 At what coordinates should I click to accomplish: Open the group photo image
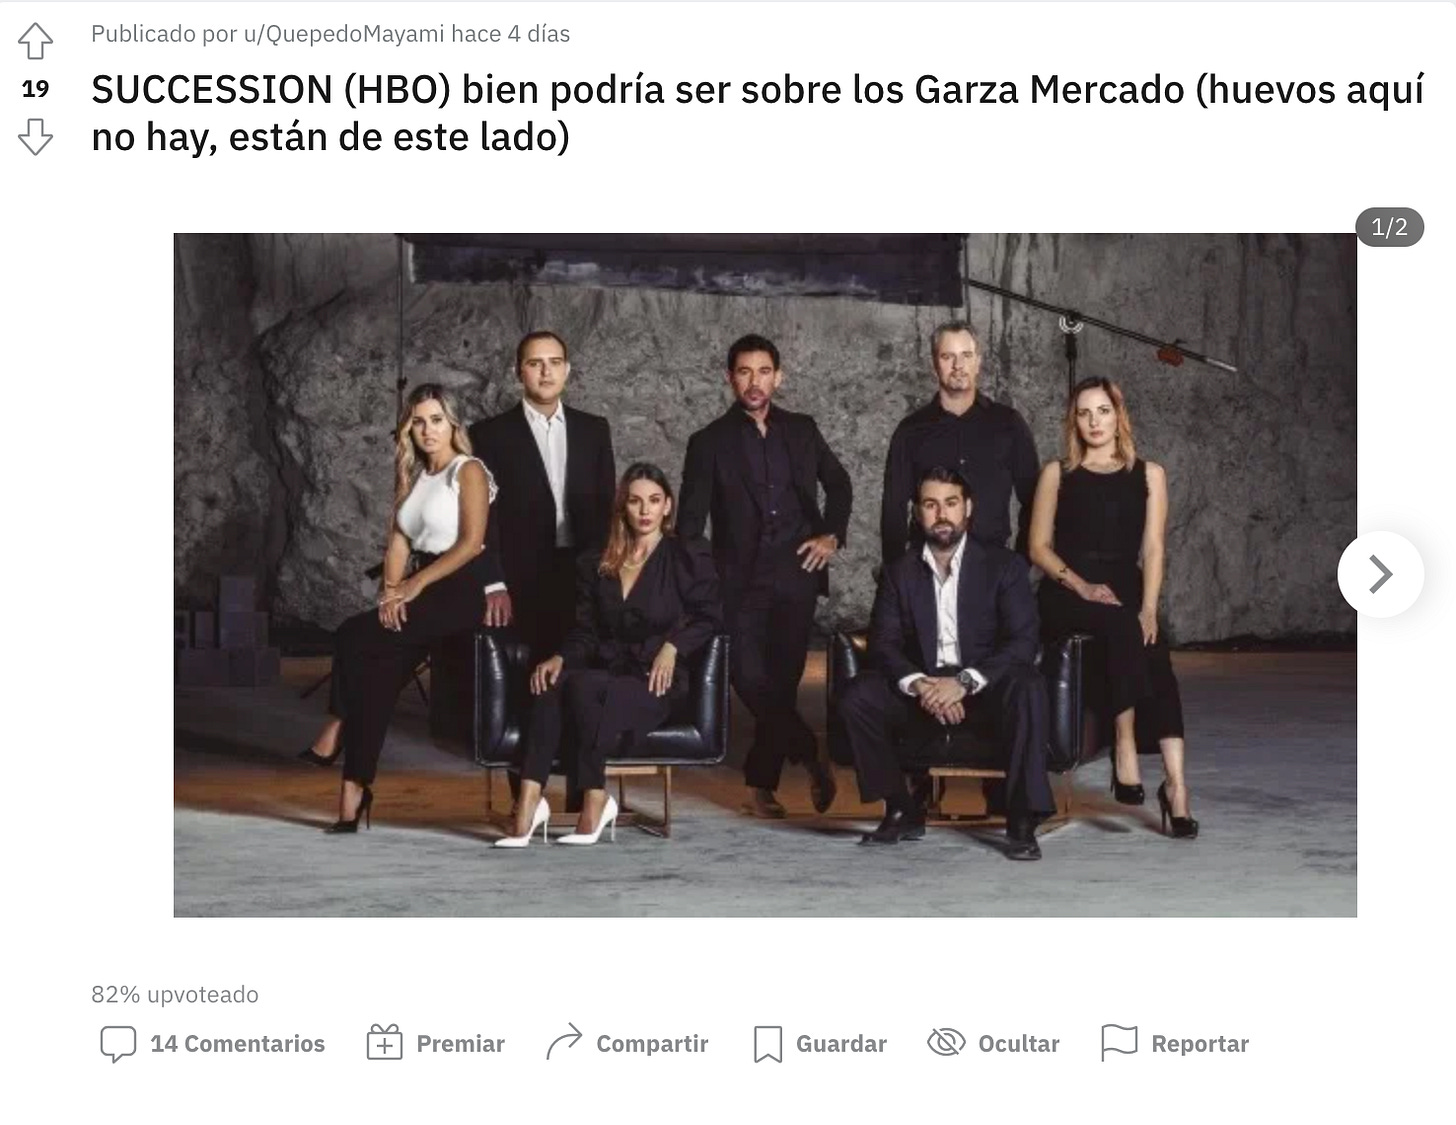pyautogui.click(x=765, y=575)
